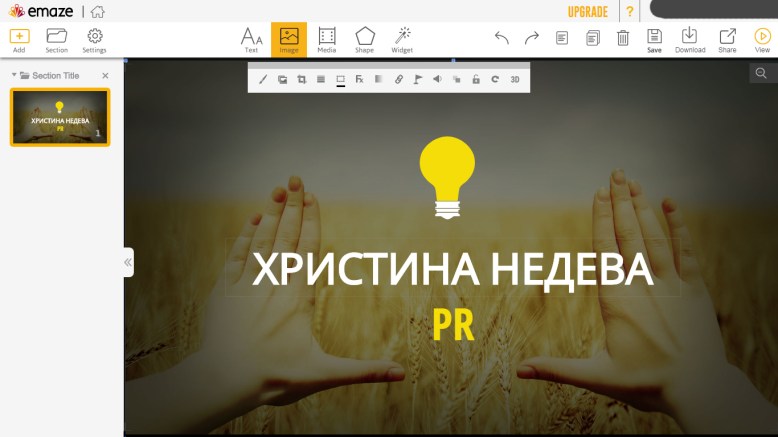This screenshot has height=437, width=778.
Task: Collapse the slides sidebar panel handle
Action: (128, 262)
